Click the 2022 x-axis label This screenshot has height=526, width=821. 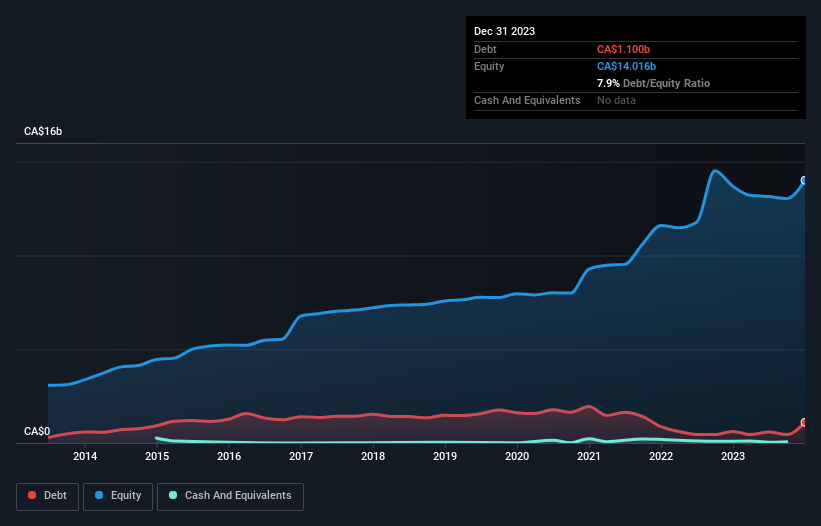coord(661,456)
